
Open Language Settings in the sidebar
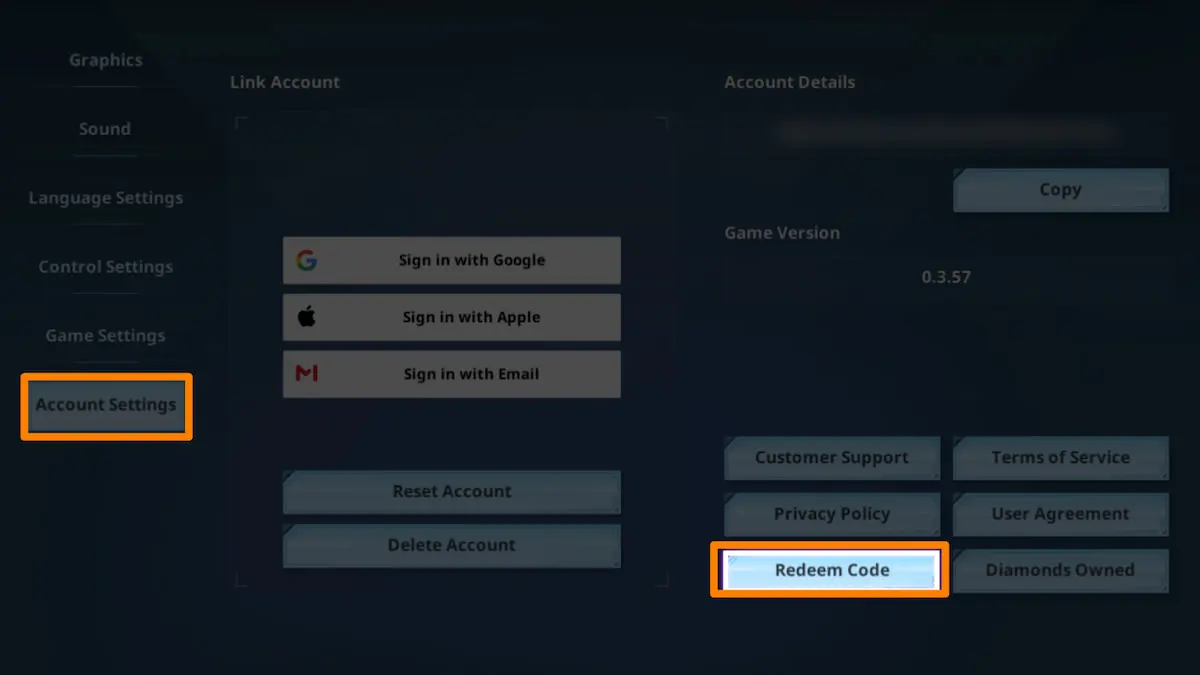[x=105, y=198]
